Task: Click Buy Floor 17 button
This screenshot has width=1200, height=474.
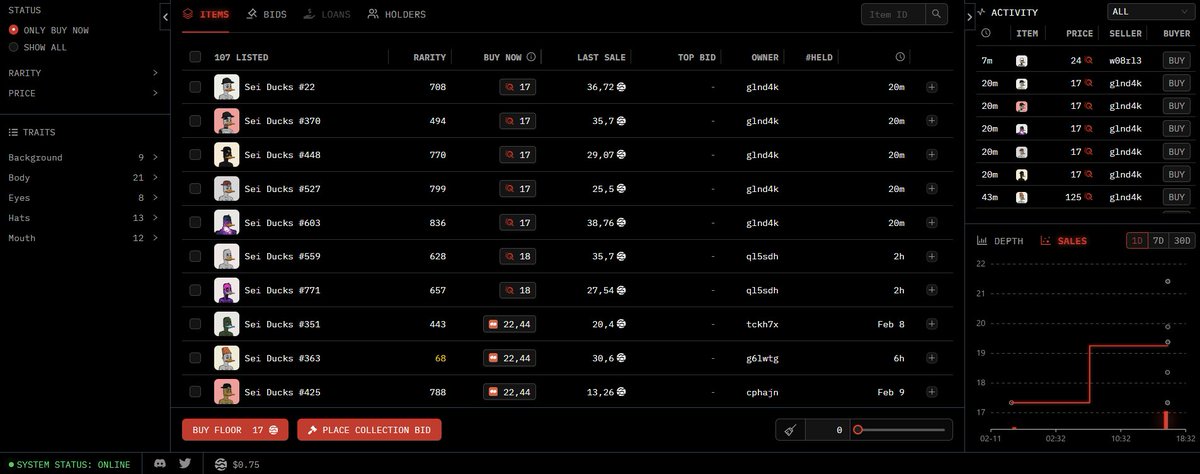Action: [235, 430]
